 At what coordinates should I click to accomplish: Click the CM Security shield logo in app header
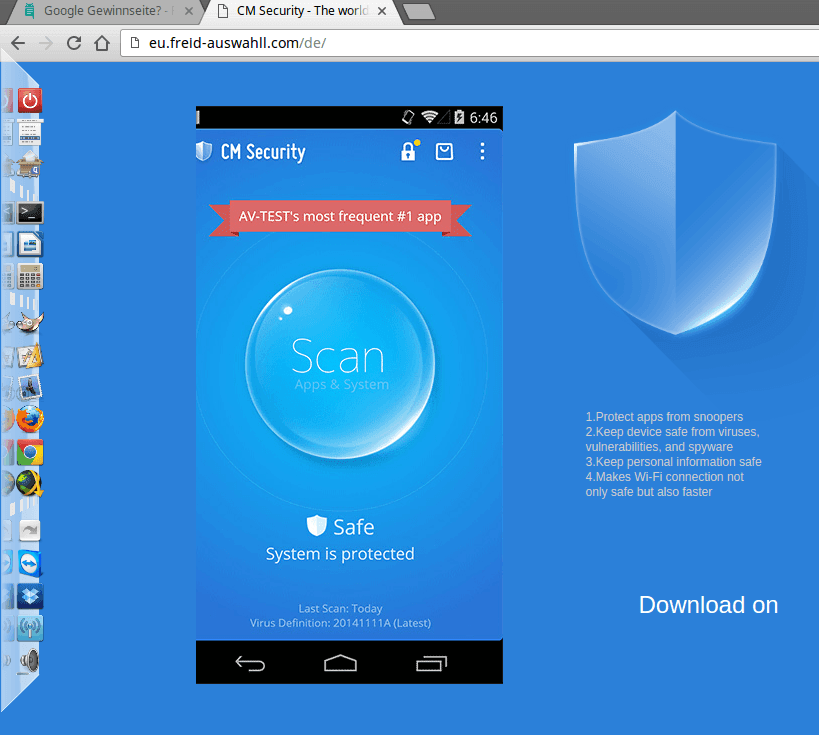pos(204,151)
